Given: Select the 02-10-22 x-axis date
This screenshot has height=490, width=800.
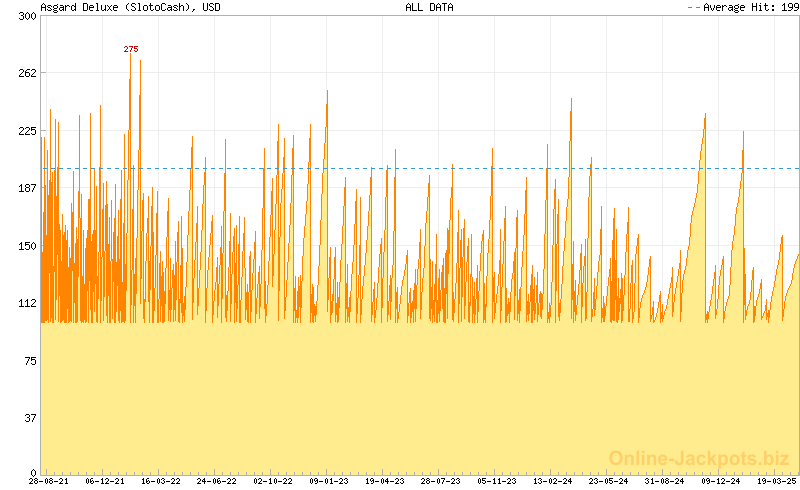Looking at the screenshot, I should click(273, 481).
